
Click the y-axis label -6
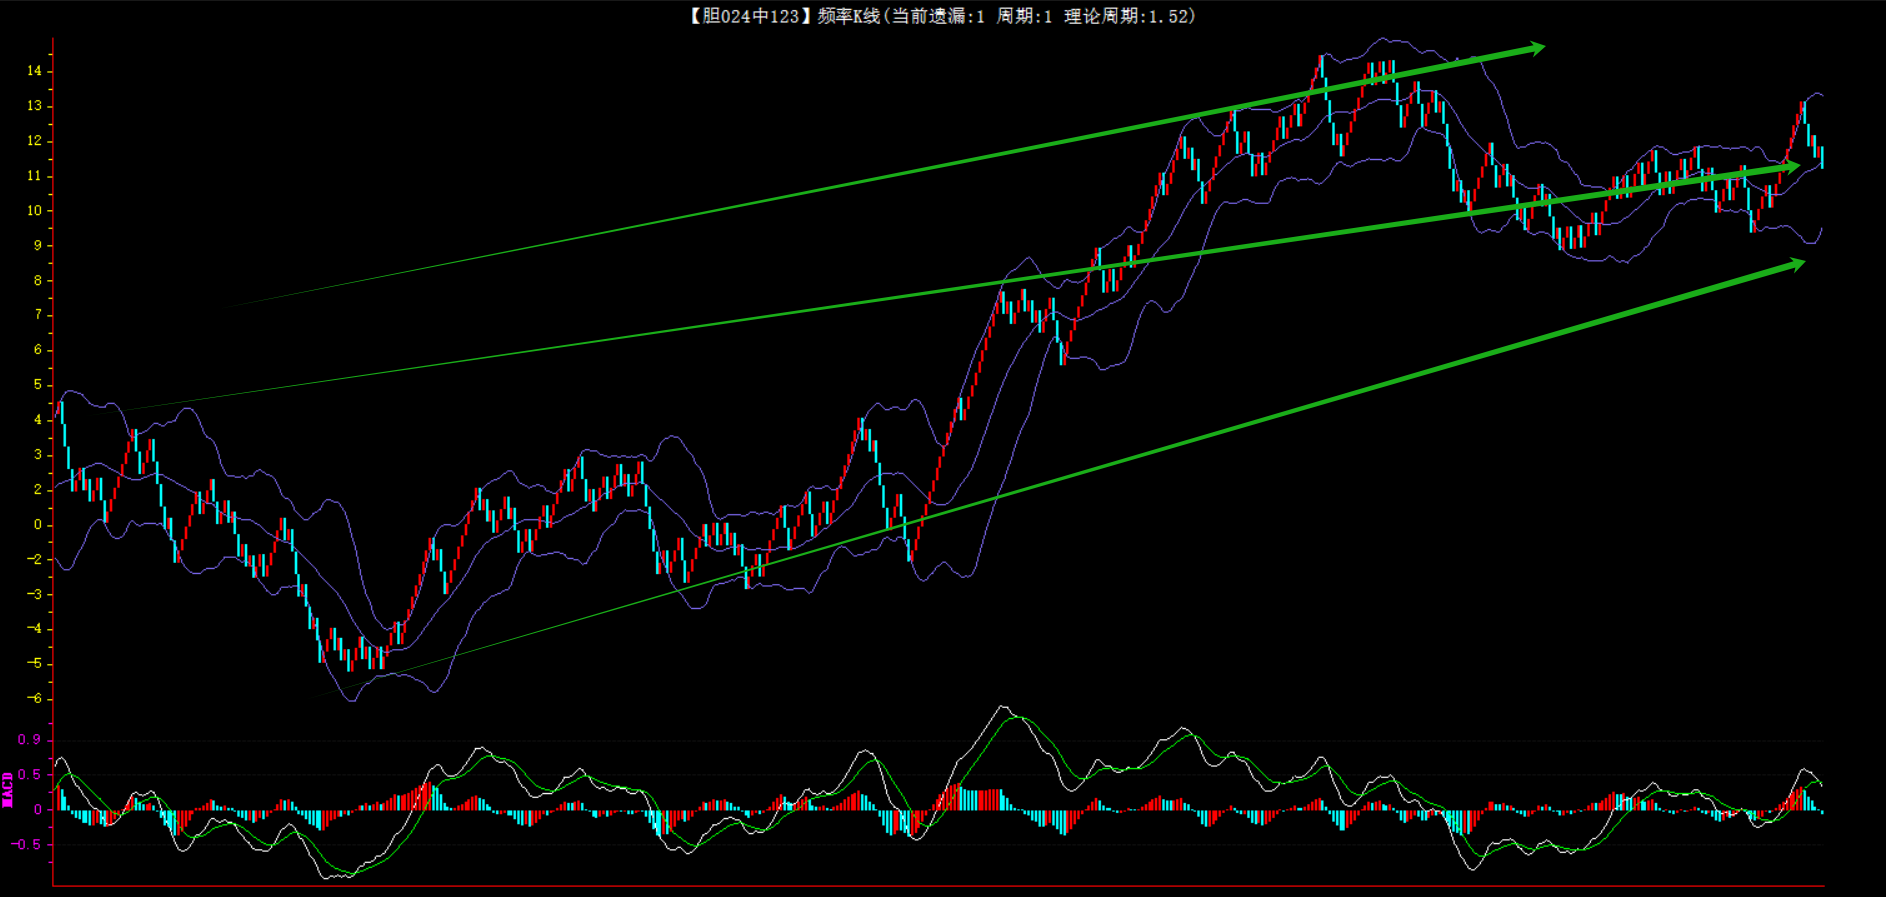click(34, 699)
